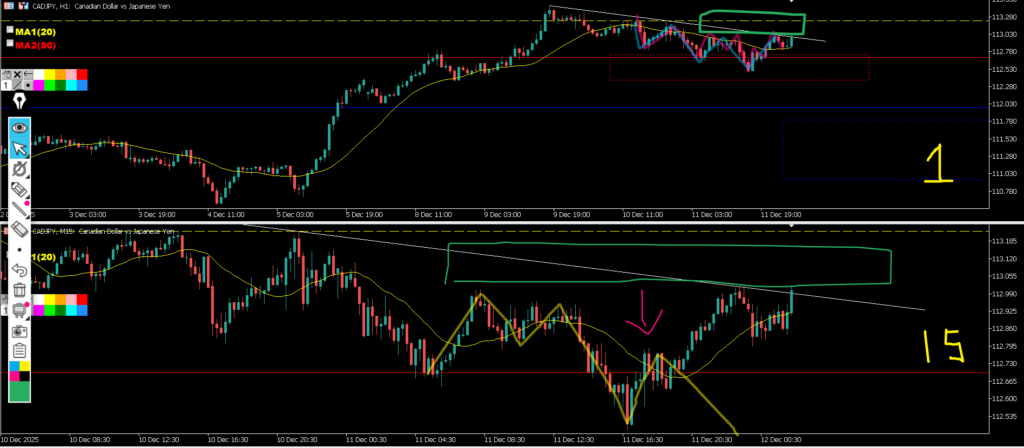Open the pen size dot selector

[20, 250]
